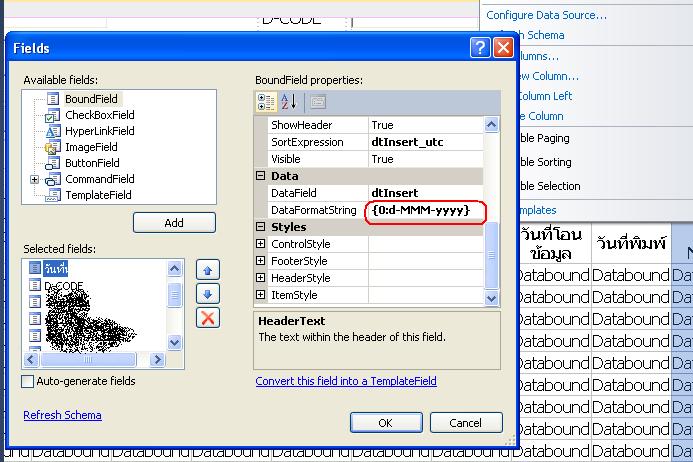Open Configure Data Source in smart tag menu
The image size is (693, 462).
[x=546, y=15]
